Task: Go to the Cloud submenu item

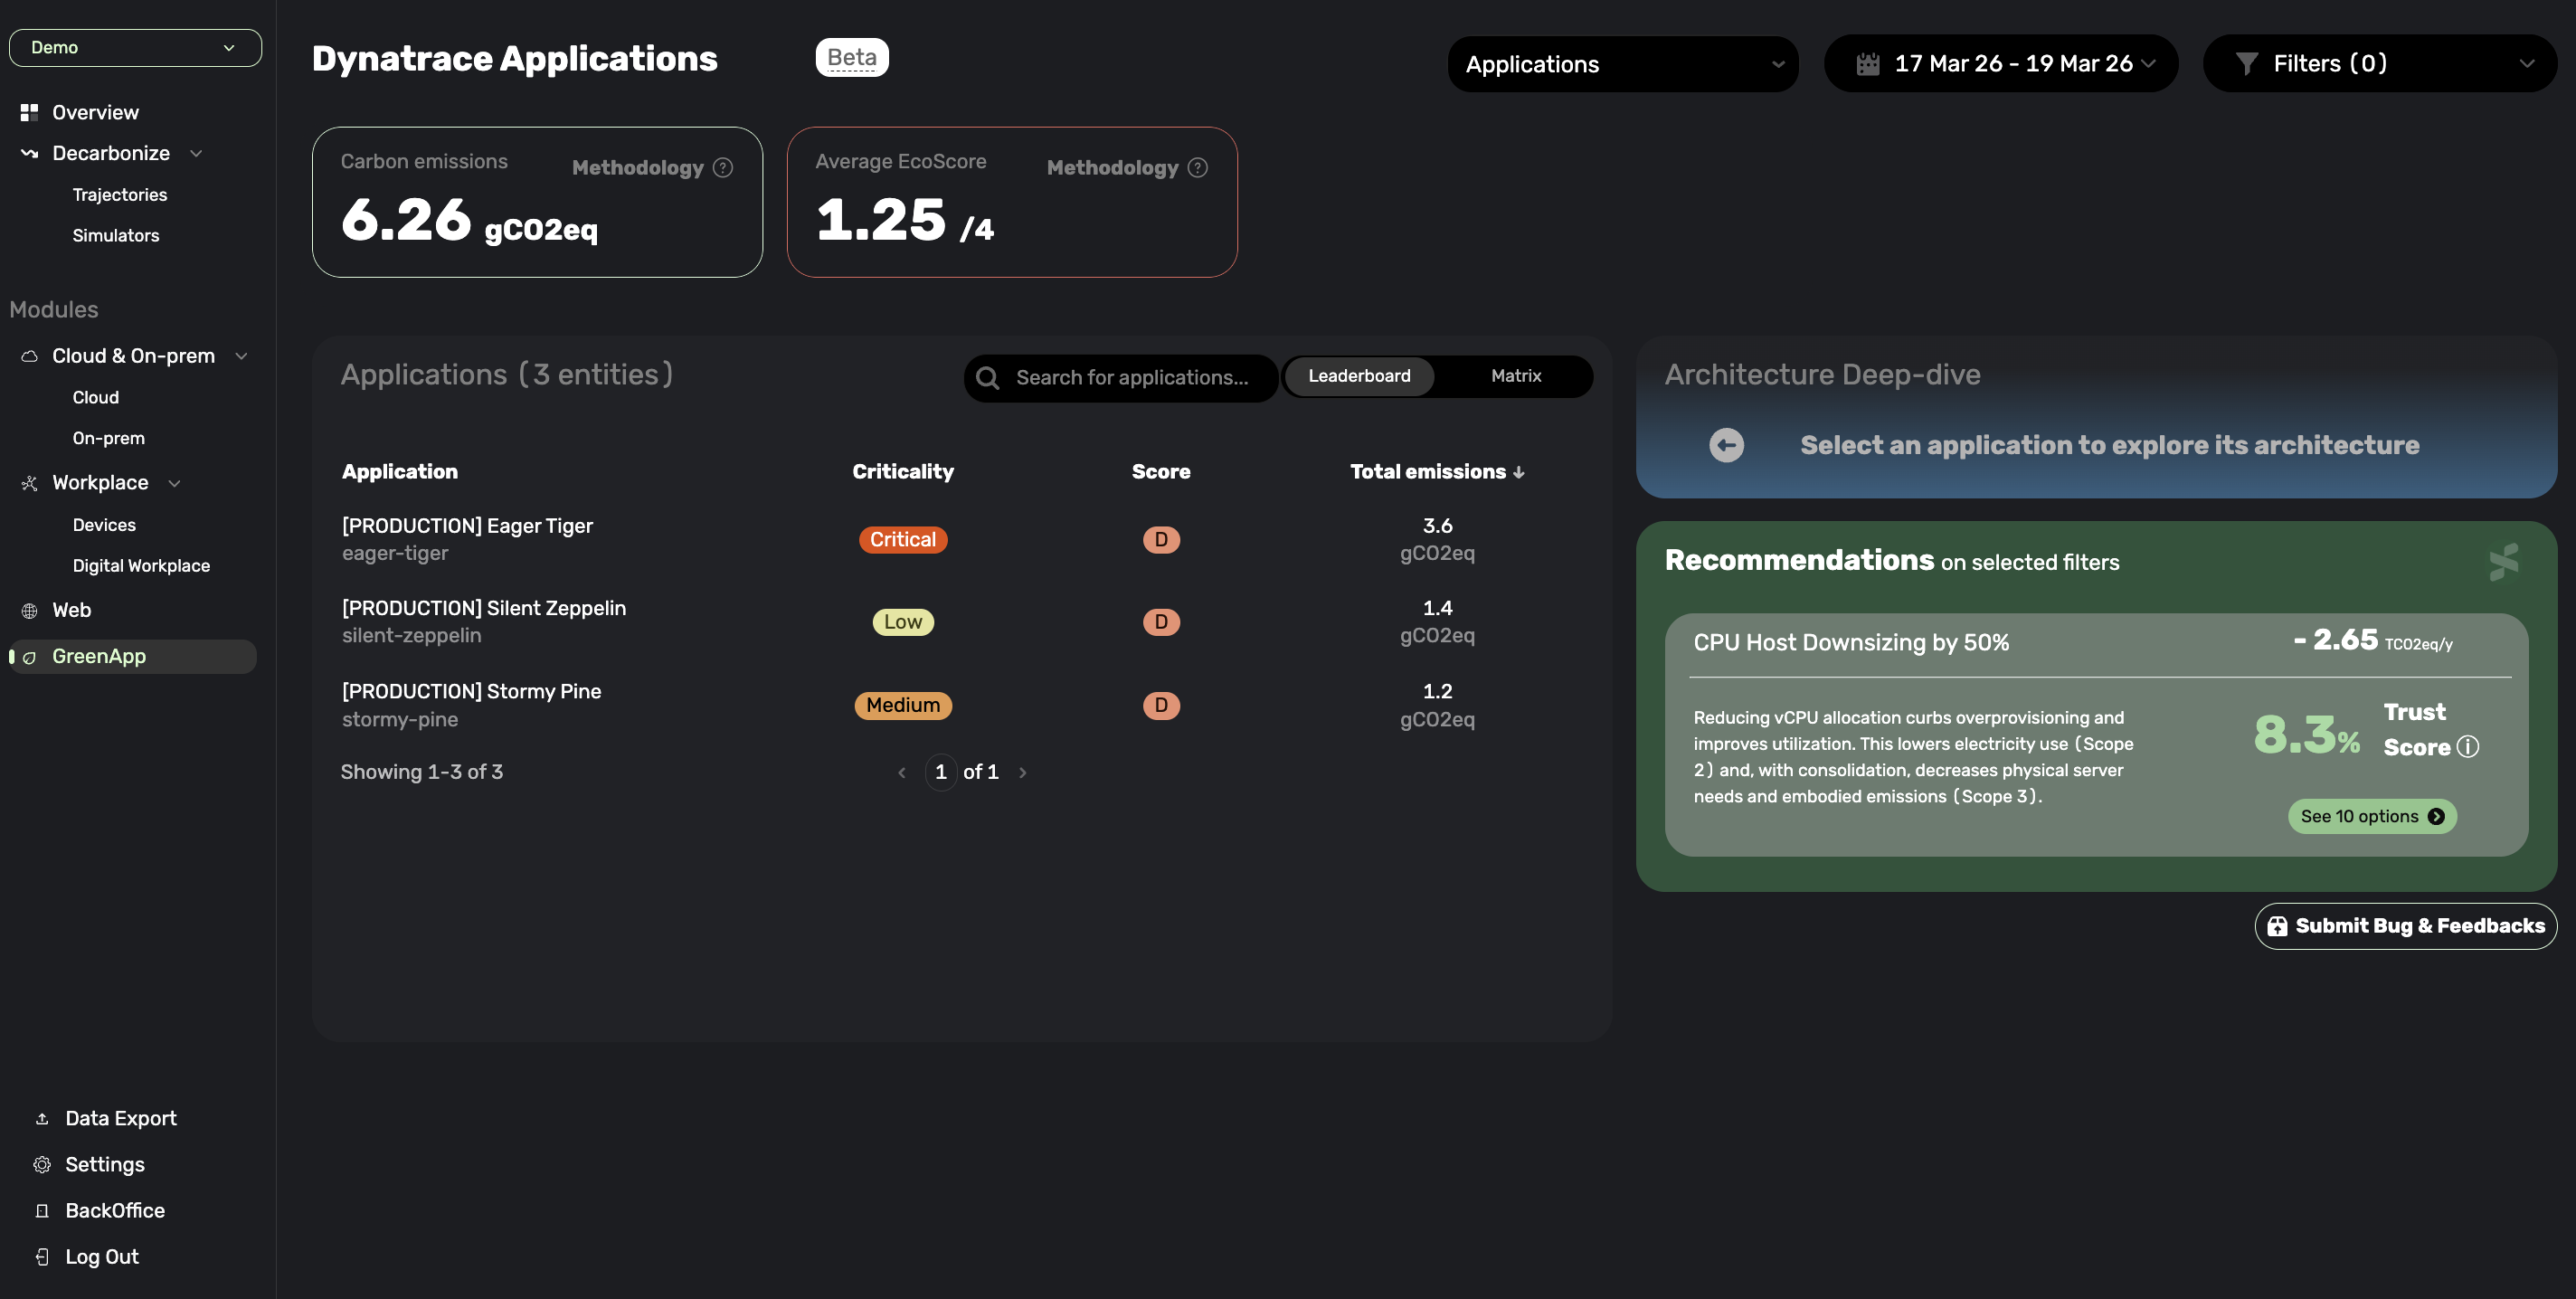Action: [x=95, y=397]
